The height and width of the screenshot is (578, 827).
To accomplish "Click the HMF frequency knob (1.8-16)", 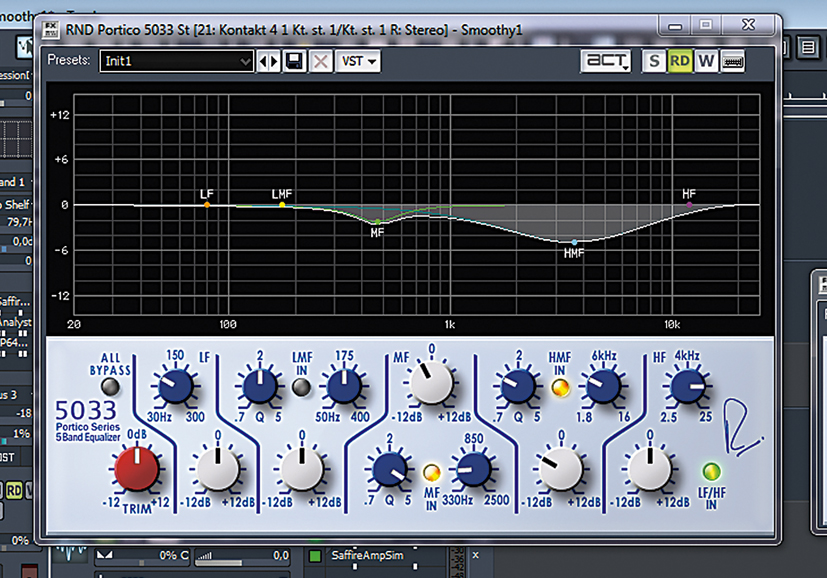I will (603, 386).
